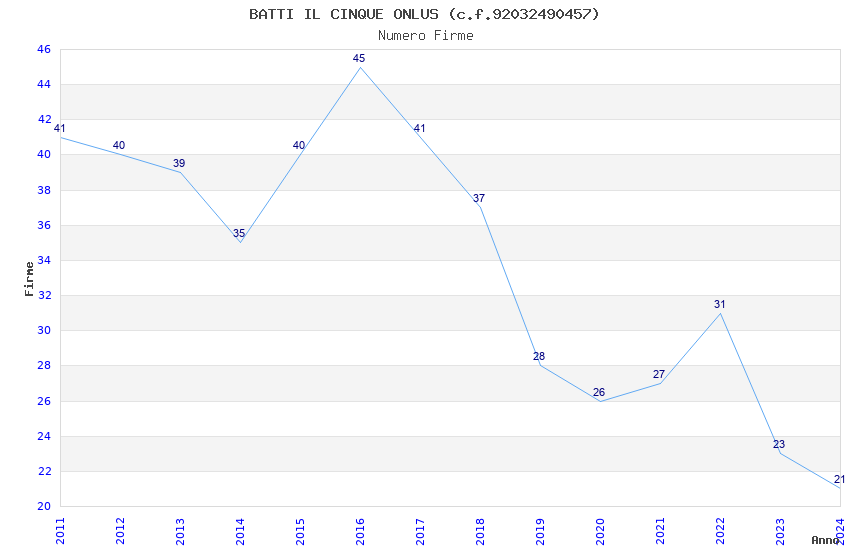Click x-axis year label '2014'
This screenshot has height=550, width=850.
click(240, 531)
